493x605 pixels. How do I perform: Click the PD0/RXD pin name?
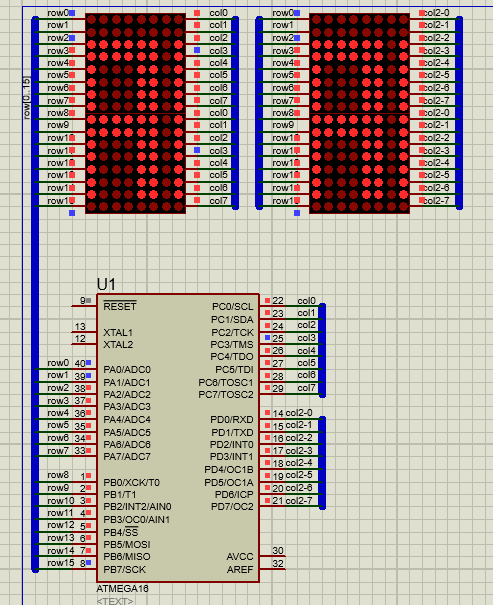pos(232,419)
